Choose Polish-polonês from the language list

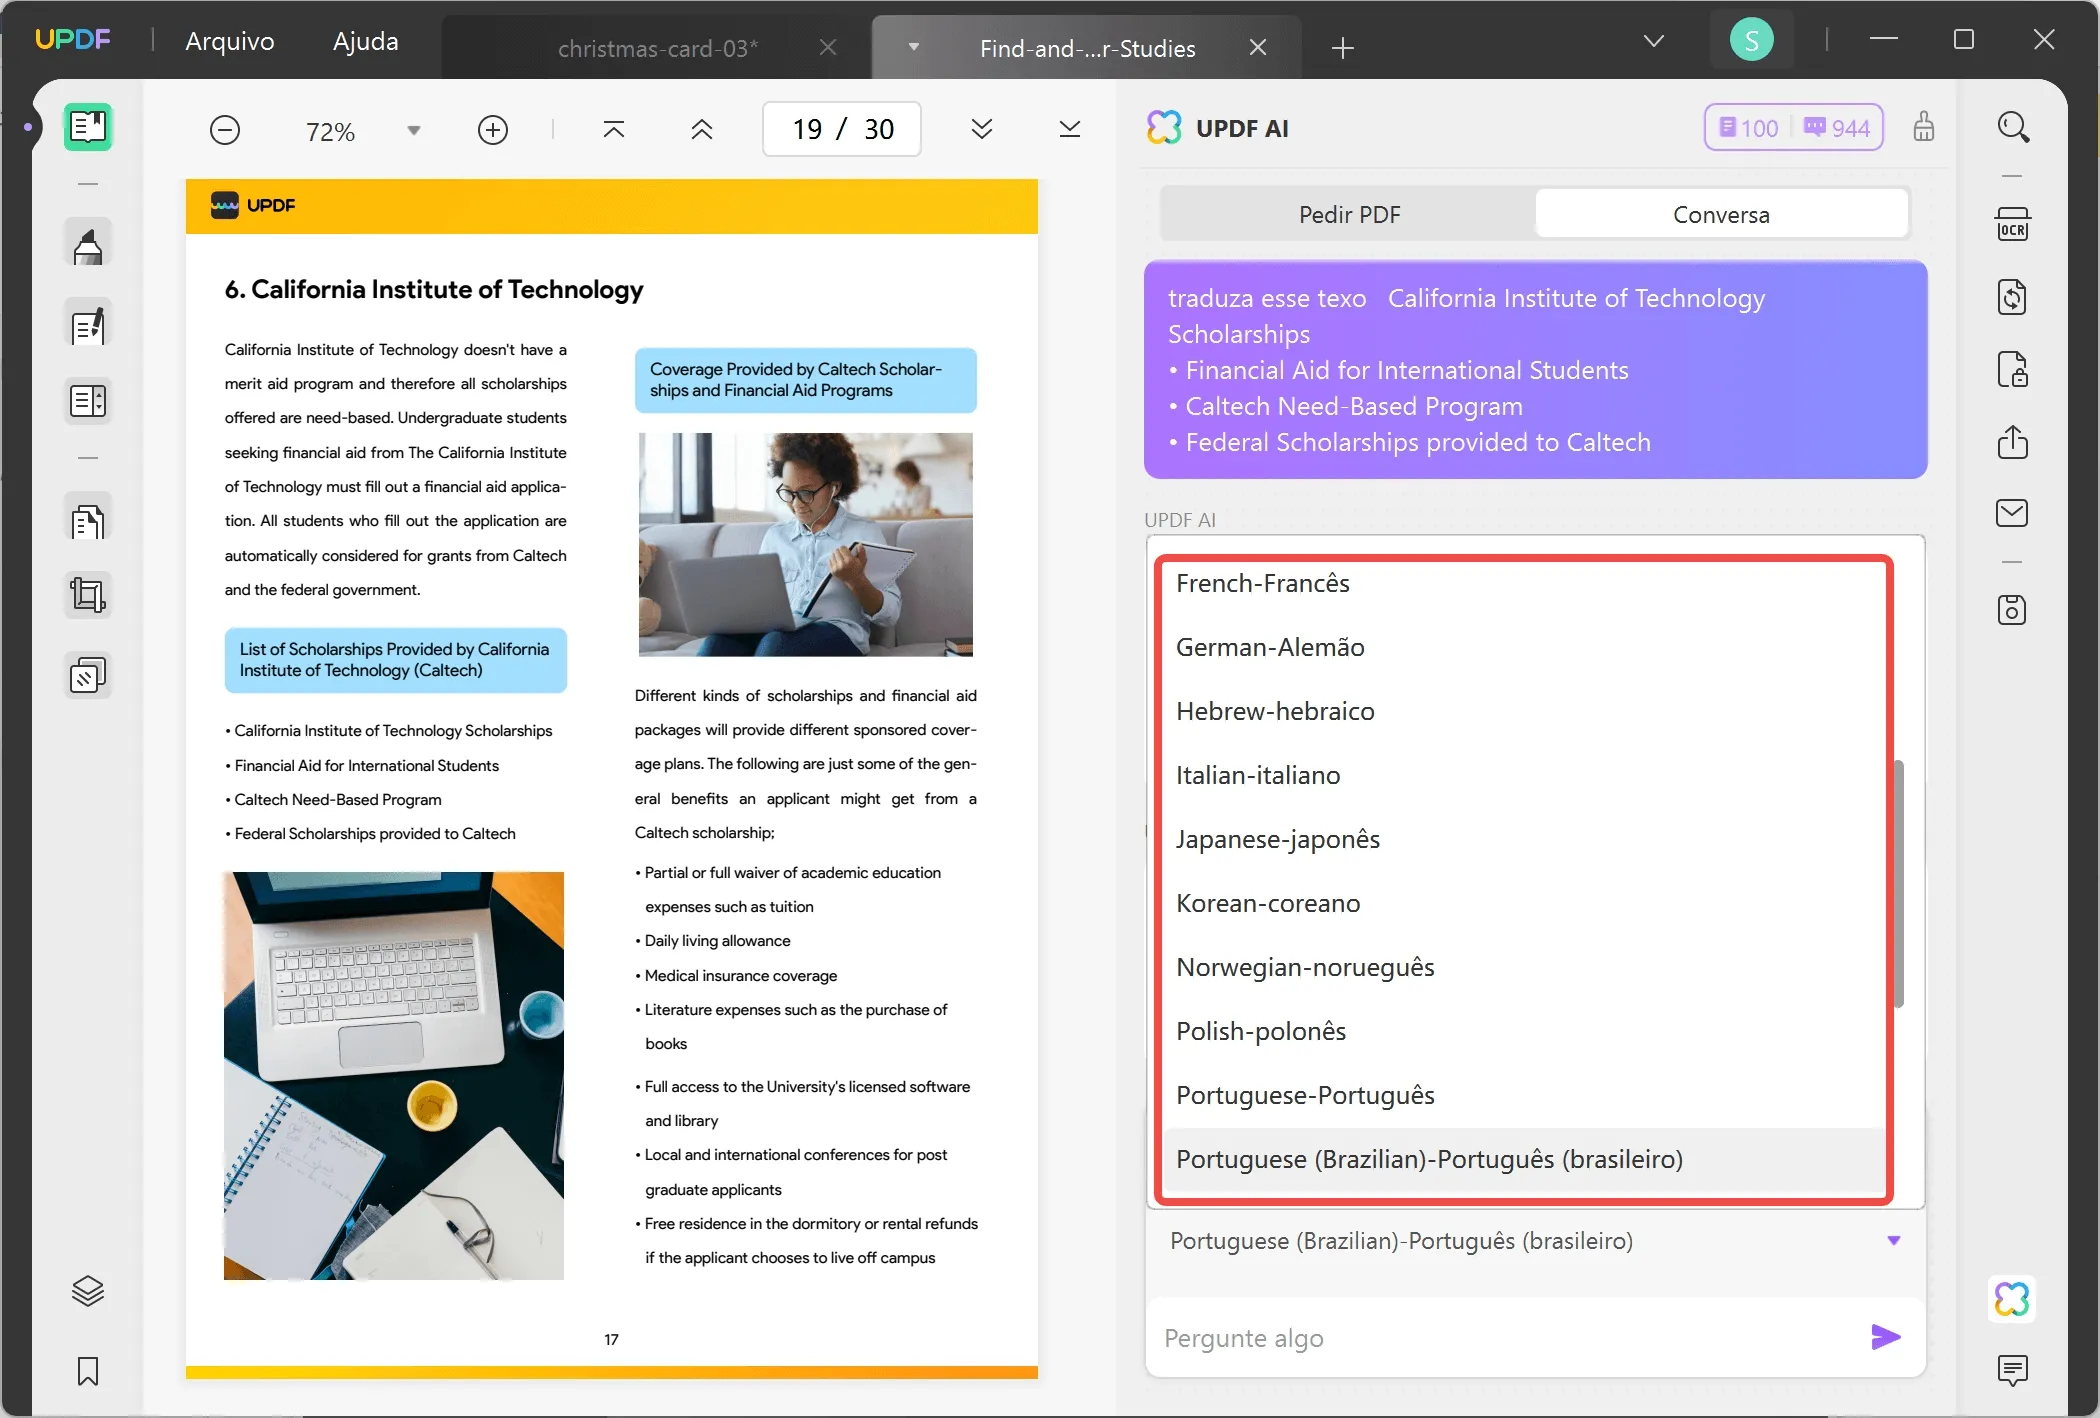1524,1031
